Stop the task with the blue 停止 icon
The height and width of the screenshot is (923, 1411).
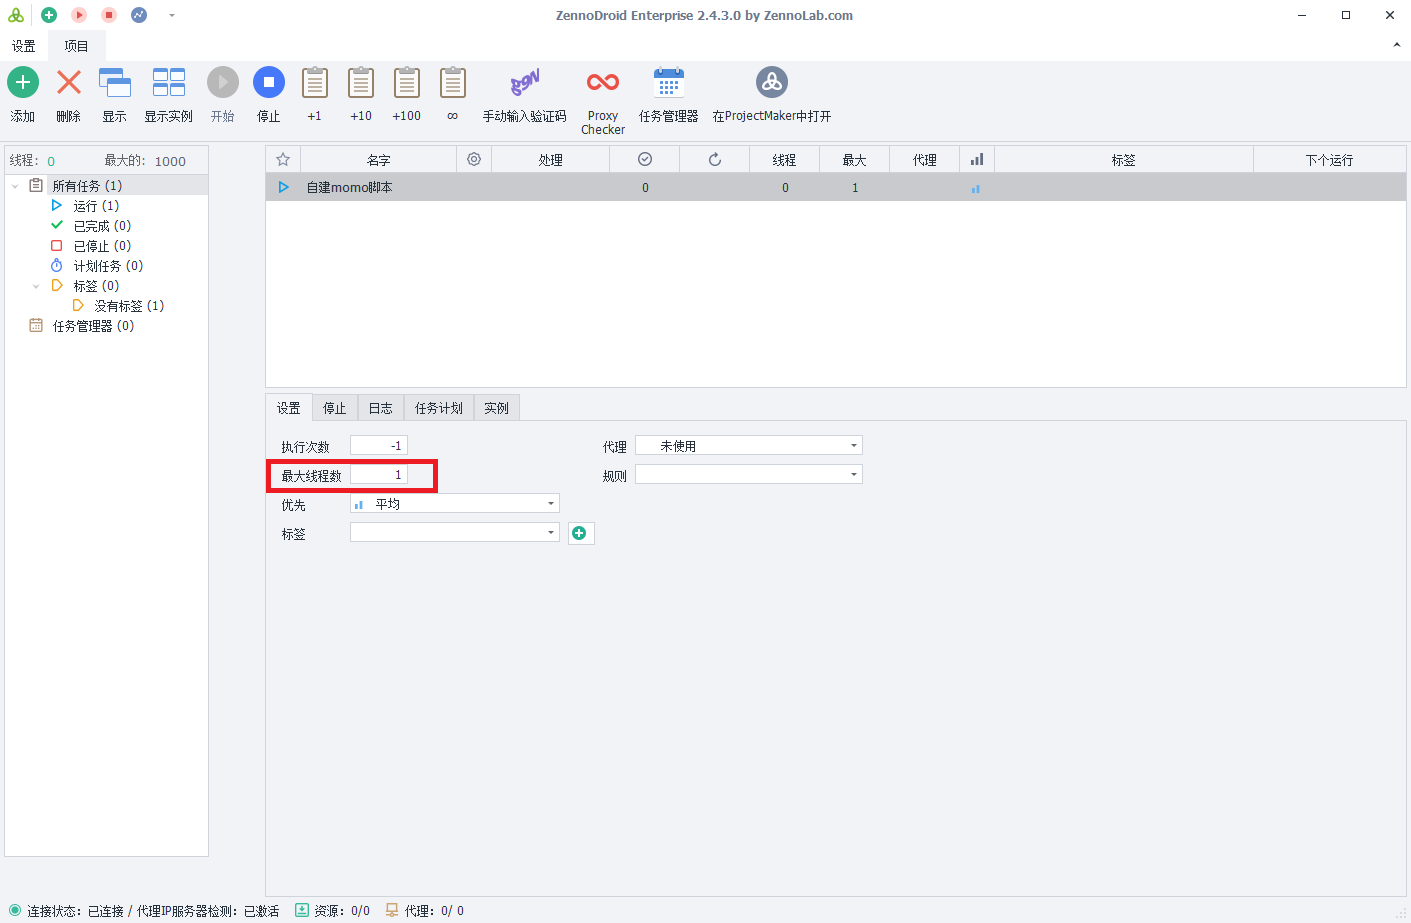[x=269, y=82]
